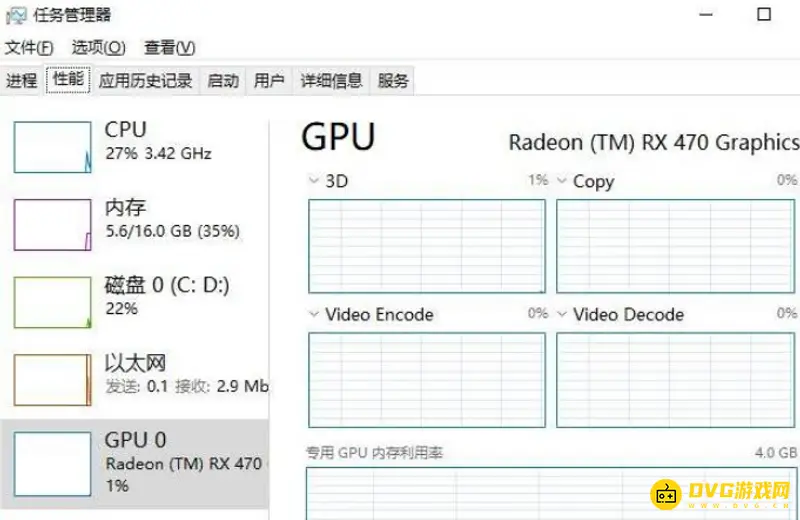Select the 以太网 Ethernet graph thumbnail
This screenshot has width=800, height=520.
coord(52,379)
